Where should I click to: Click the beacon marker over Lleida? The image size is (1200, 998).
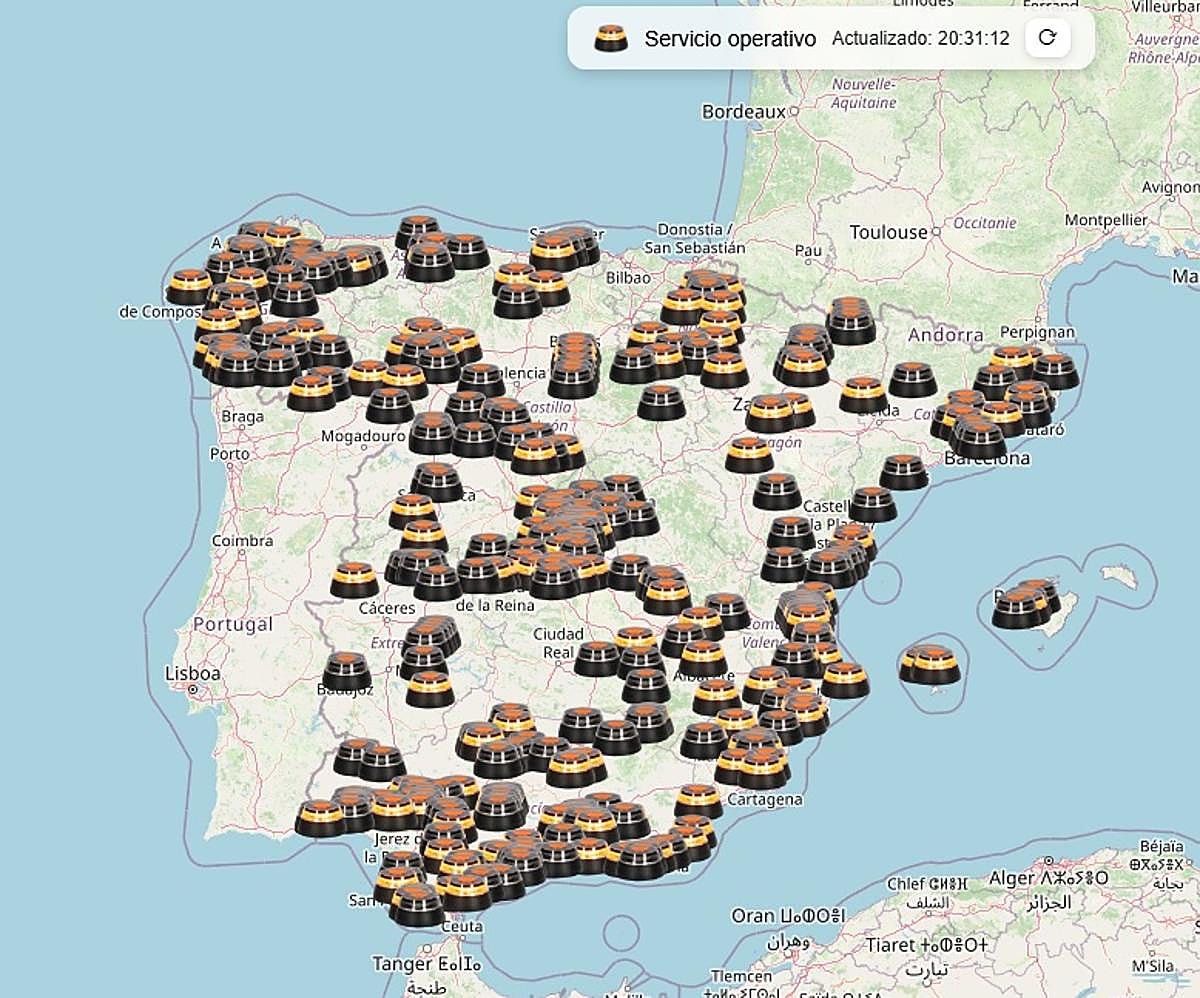coord(863,394)
